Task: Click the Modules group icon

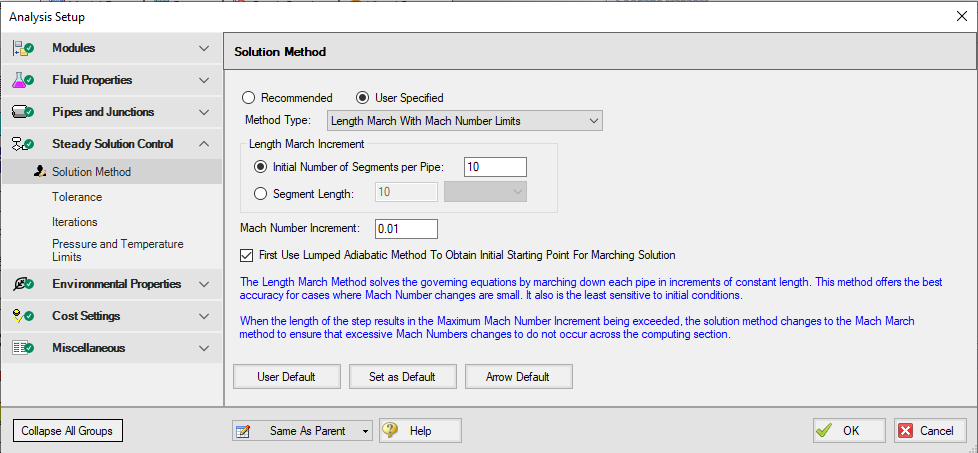Action: pos(23,48)
